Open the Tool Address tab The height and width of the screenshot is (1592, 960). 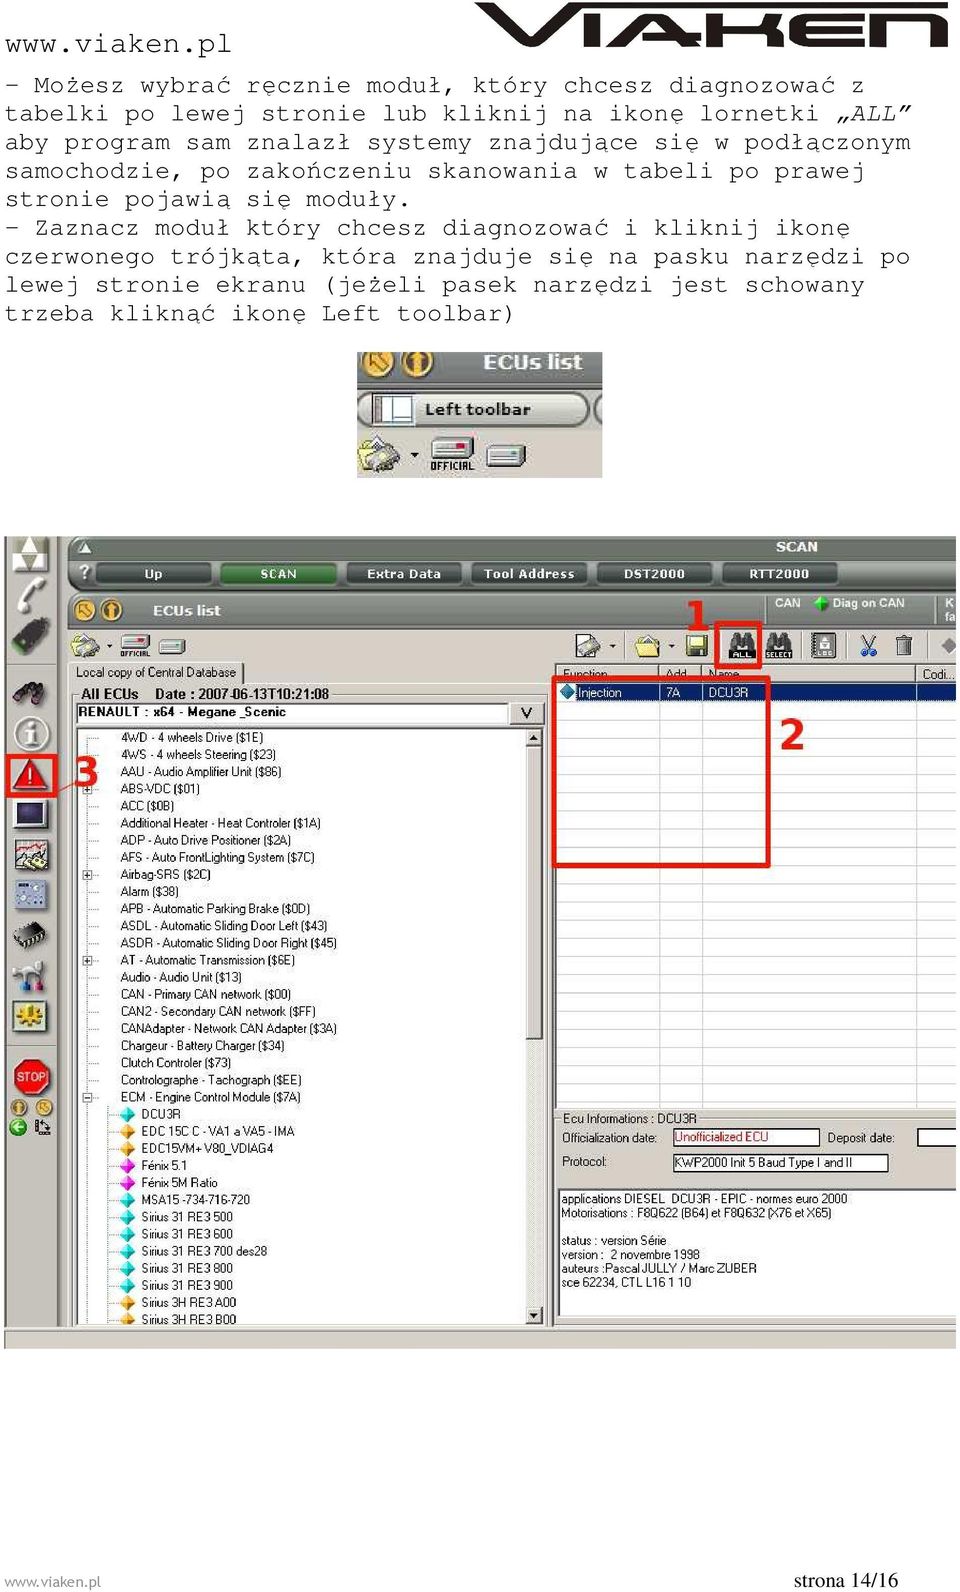(x=529, y=574)
